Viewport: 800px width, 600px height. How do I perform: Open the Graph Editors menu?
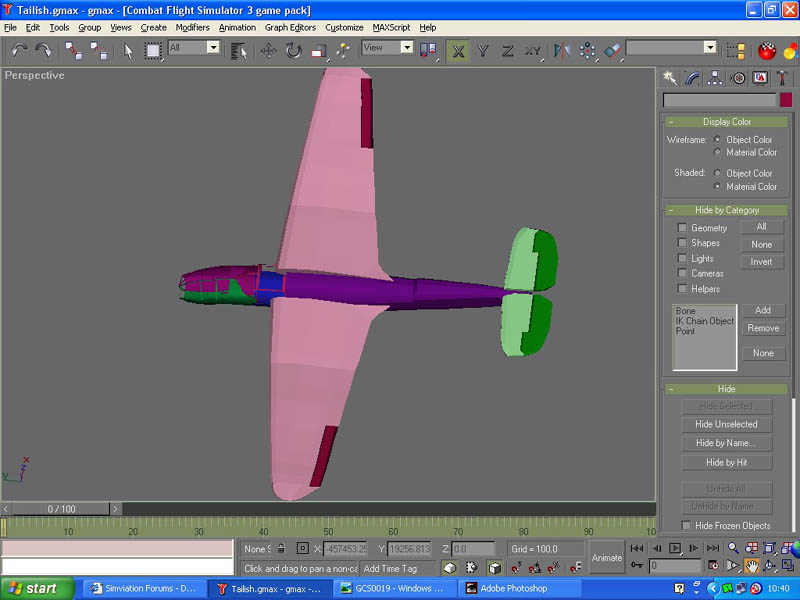[x=290, y=28]
